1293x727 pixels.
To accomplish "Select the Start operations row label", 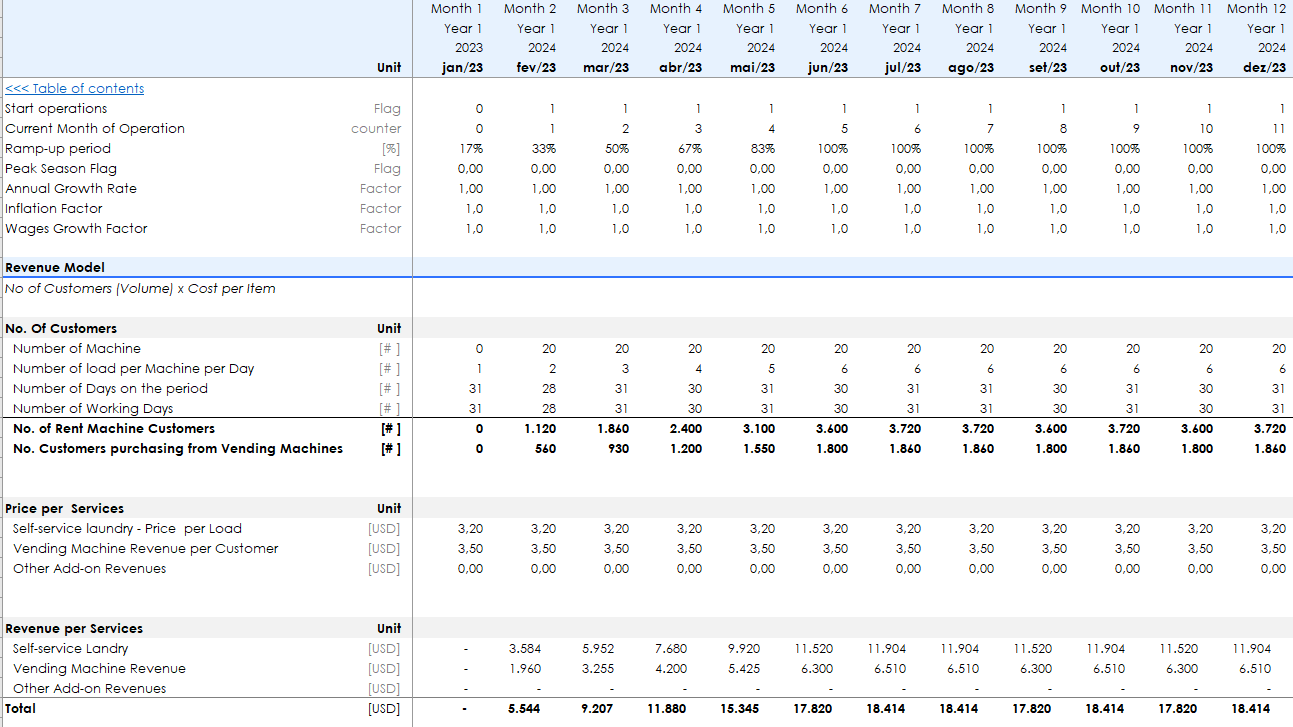I will coord(56,108).
